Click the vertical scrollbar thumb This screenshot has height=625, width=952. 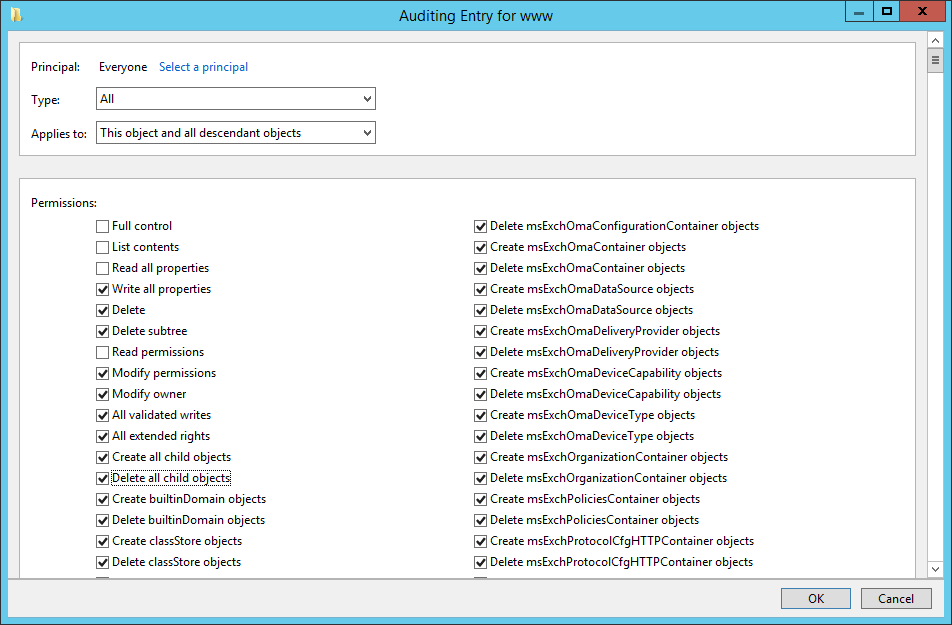coord(935,60)
